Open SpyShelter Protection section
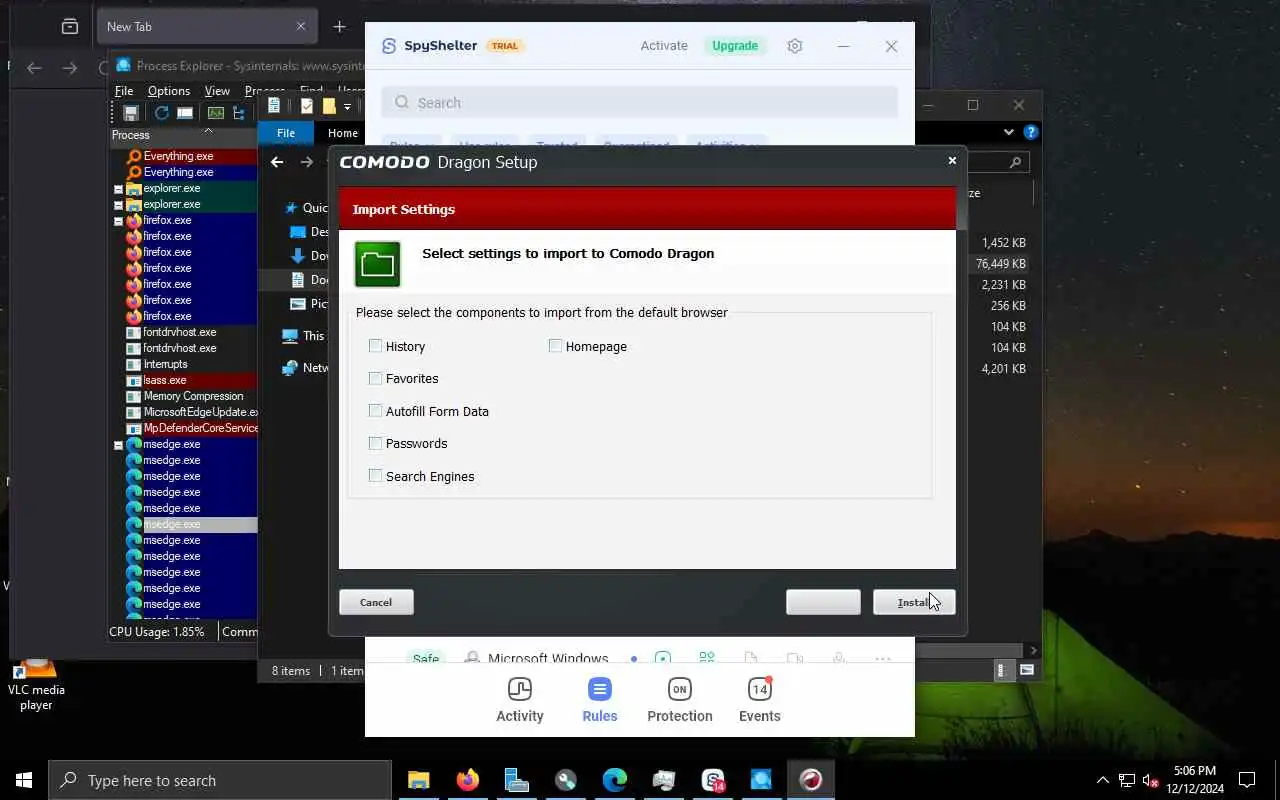This screenshot has height=800, width=1280. (680, 700)
